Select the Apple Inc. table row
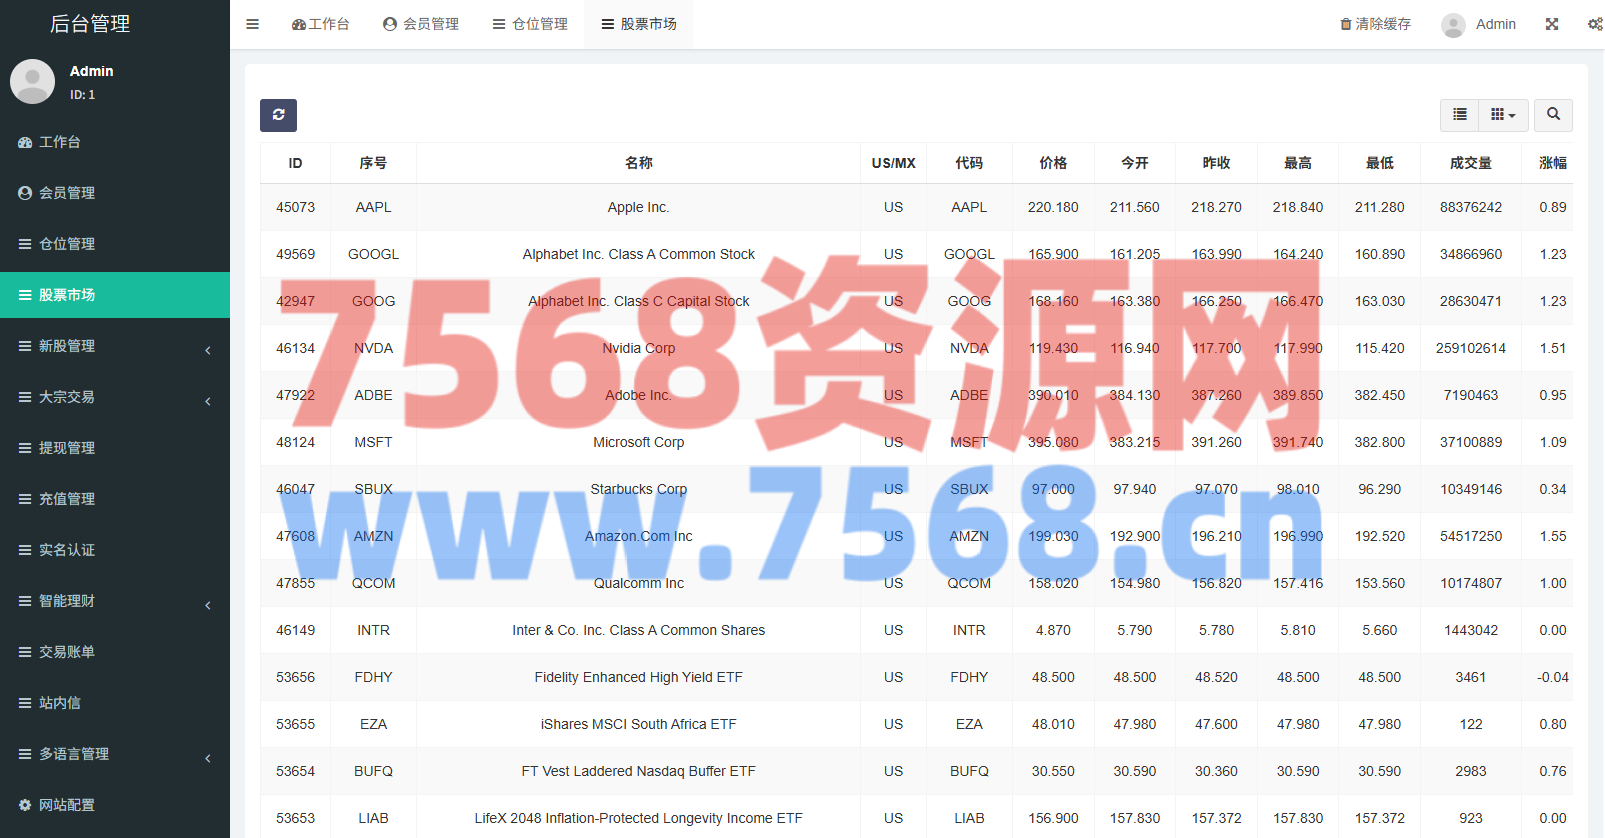The width and height of the screenshot is (1605, 838). (x=638, y=207)
